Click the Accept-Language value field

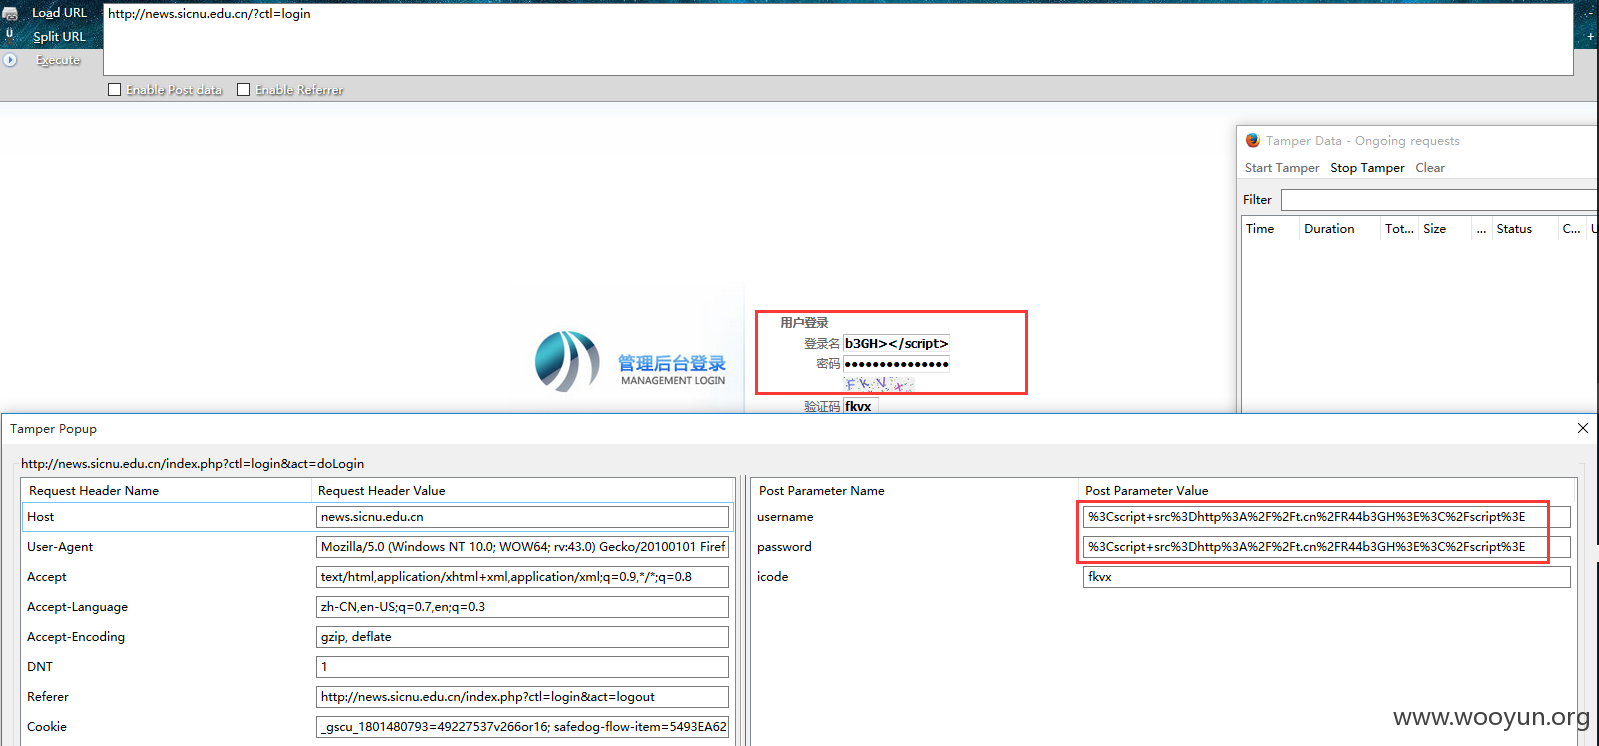click(x=522, y=607)
